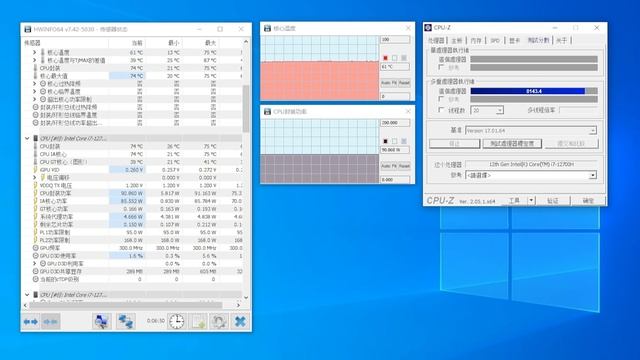The image size is (640, 360).
Task: Click HWiNFO gray collapse-columns arrows icon
Action: 51,322
